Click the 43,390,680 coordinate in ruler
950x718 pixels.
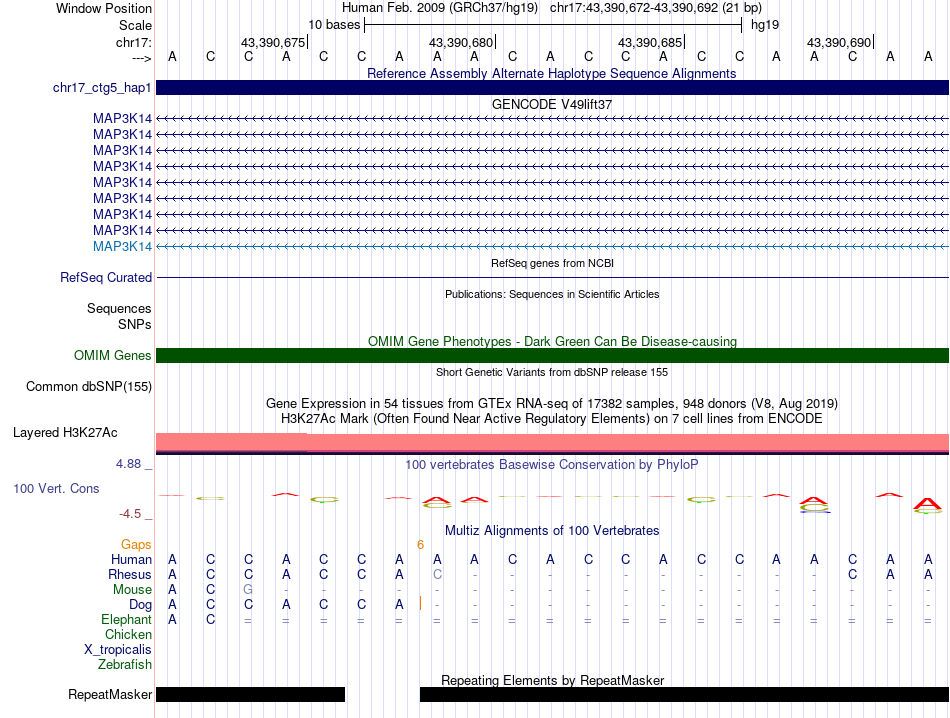coord(461,42)
